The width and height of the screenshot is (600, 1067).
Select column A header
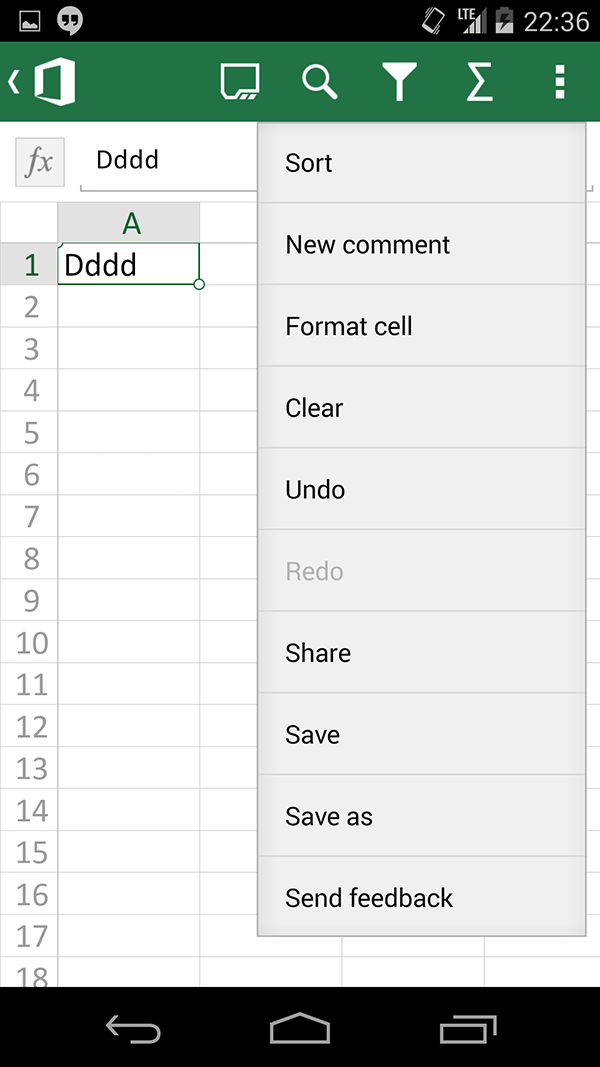[x=129, y=223]
